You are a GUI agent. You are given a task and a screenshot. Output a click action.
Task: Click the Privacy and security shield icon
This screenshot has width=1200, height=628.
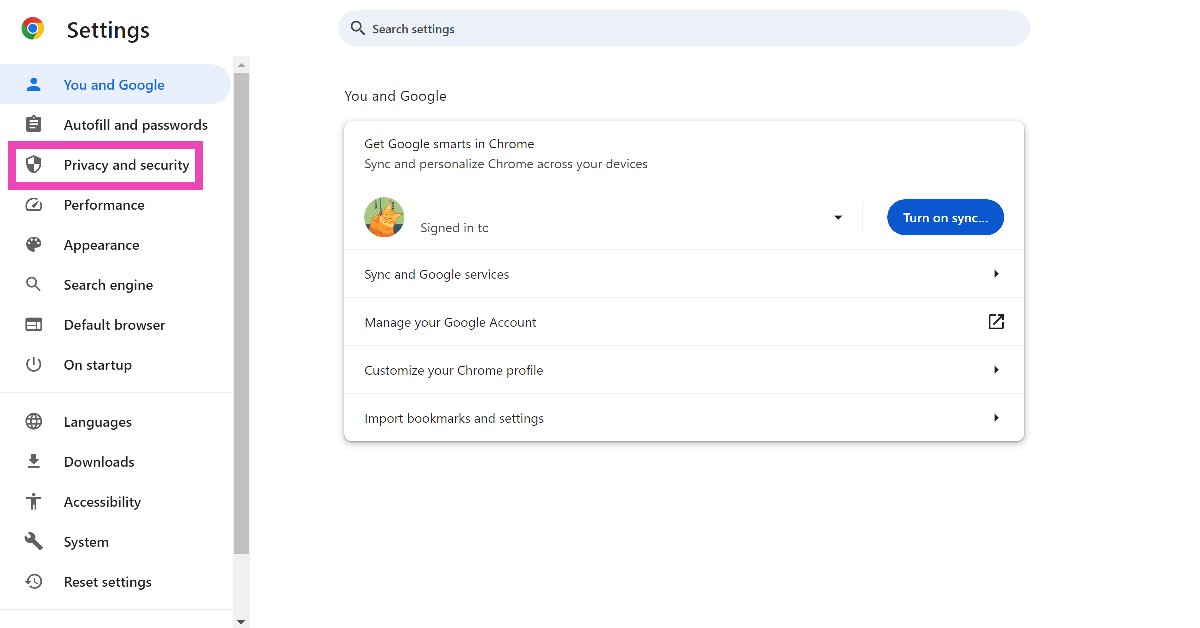[34, 165]
